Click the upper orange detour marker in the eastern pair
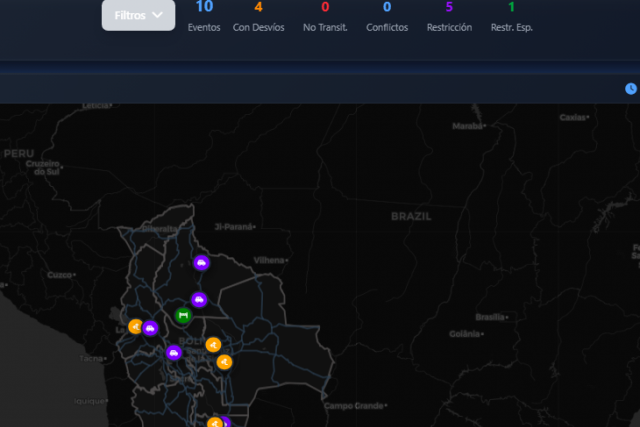Viewport: 640px width, 427px height. [212, 345]
